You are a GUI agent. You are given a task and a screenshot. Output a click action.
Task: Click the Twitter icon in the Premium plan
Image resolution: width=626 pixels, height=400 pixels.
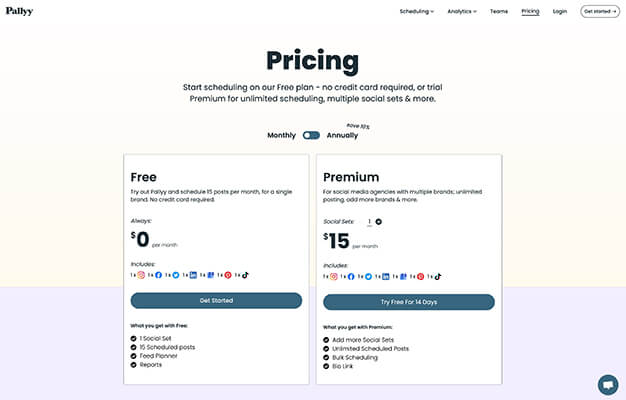point(369,276)
